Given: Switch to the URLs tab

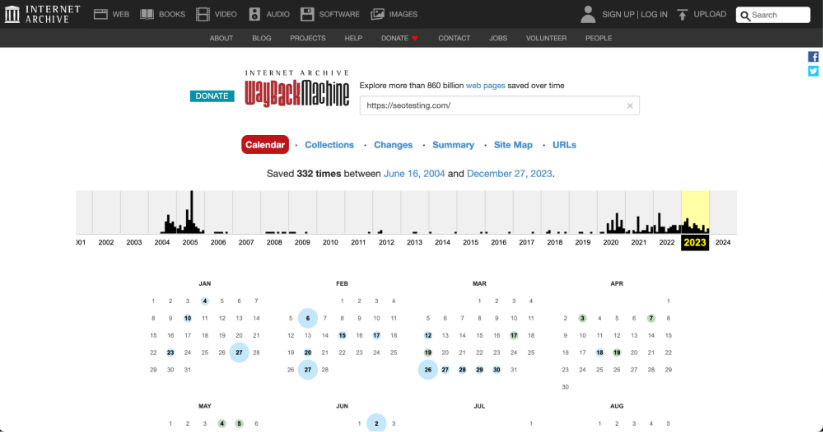Looking at the screenshot, I should point(564,145).
